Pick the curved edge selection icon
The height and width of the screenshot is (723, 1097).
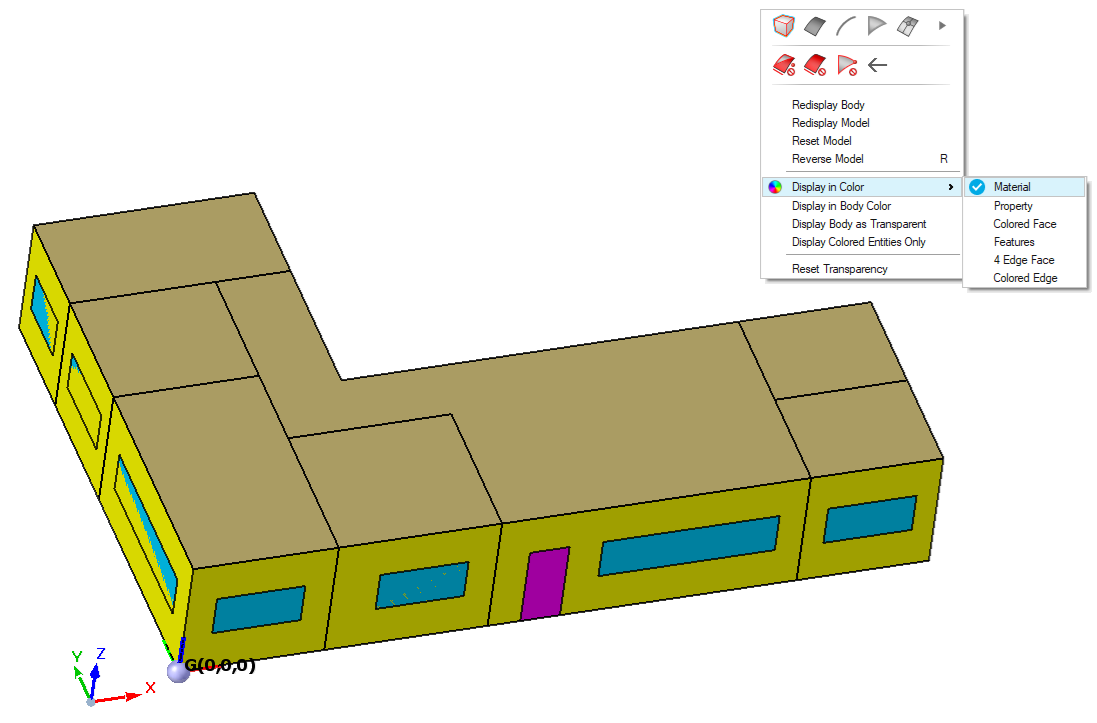tap(846, 26)
